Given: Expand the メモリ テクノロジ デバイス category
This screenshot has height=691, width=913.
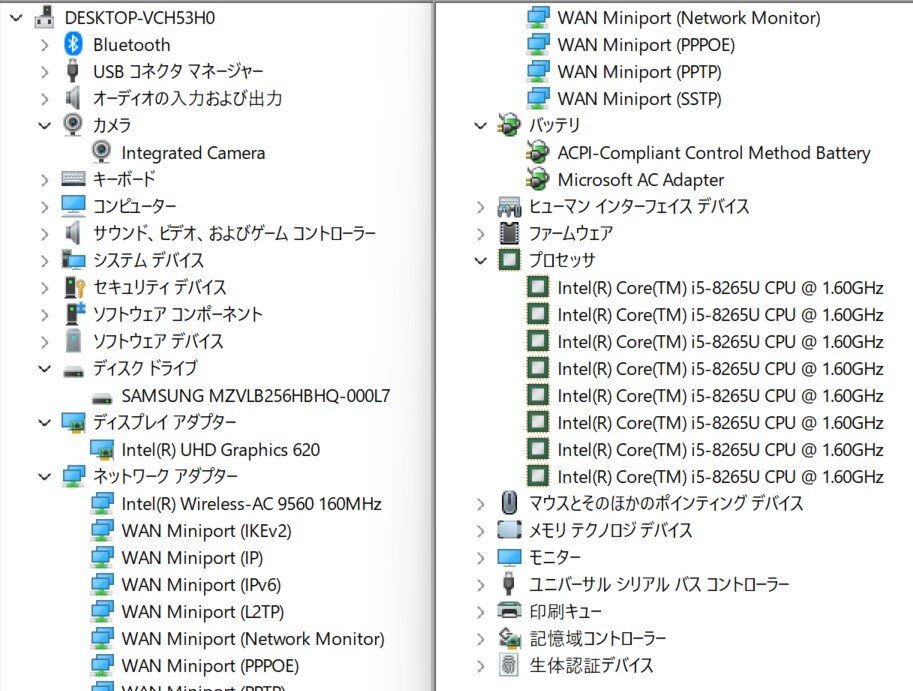Looking at the screenshot, I should pos(480,530).
